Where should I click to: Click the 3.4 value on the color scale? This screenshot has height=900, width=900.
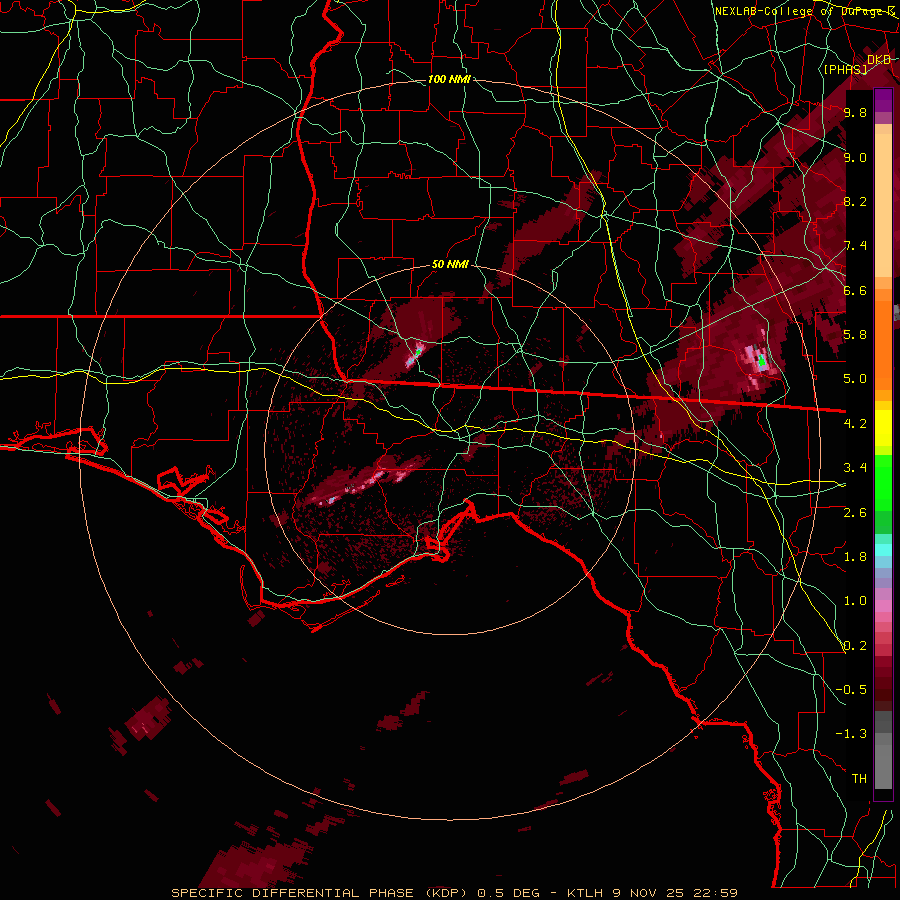(x=855, y=468)
